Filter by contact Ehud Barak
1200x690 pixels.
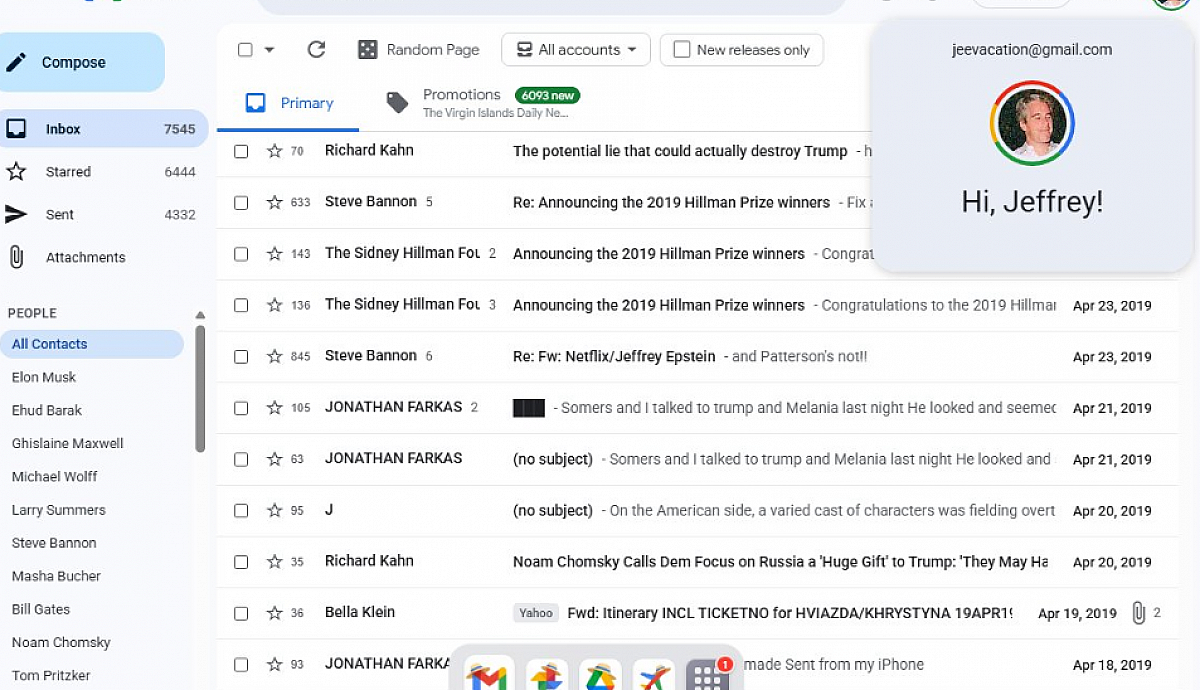(47, 410)
